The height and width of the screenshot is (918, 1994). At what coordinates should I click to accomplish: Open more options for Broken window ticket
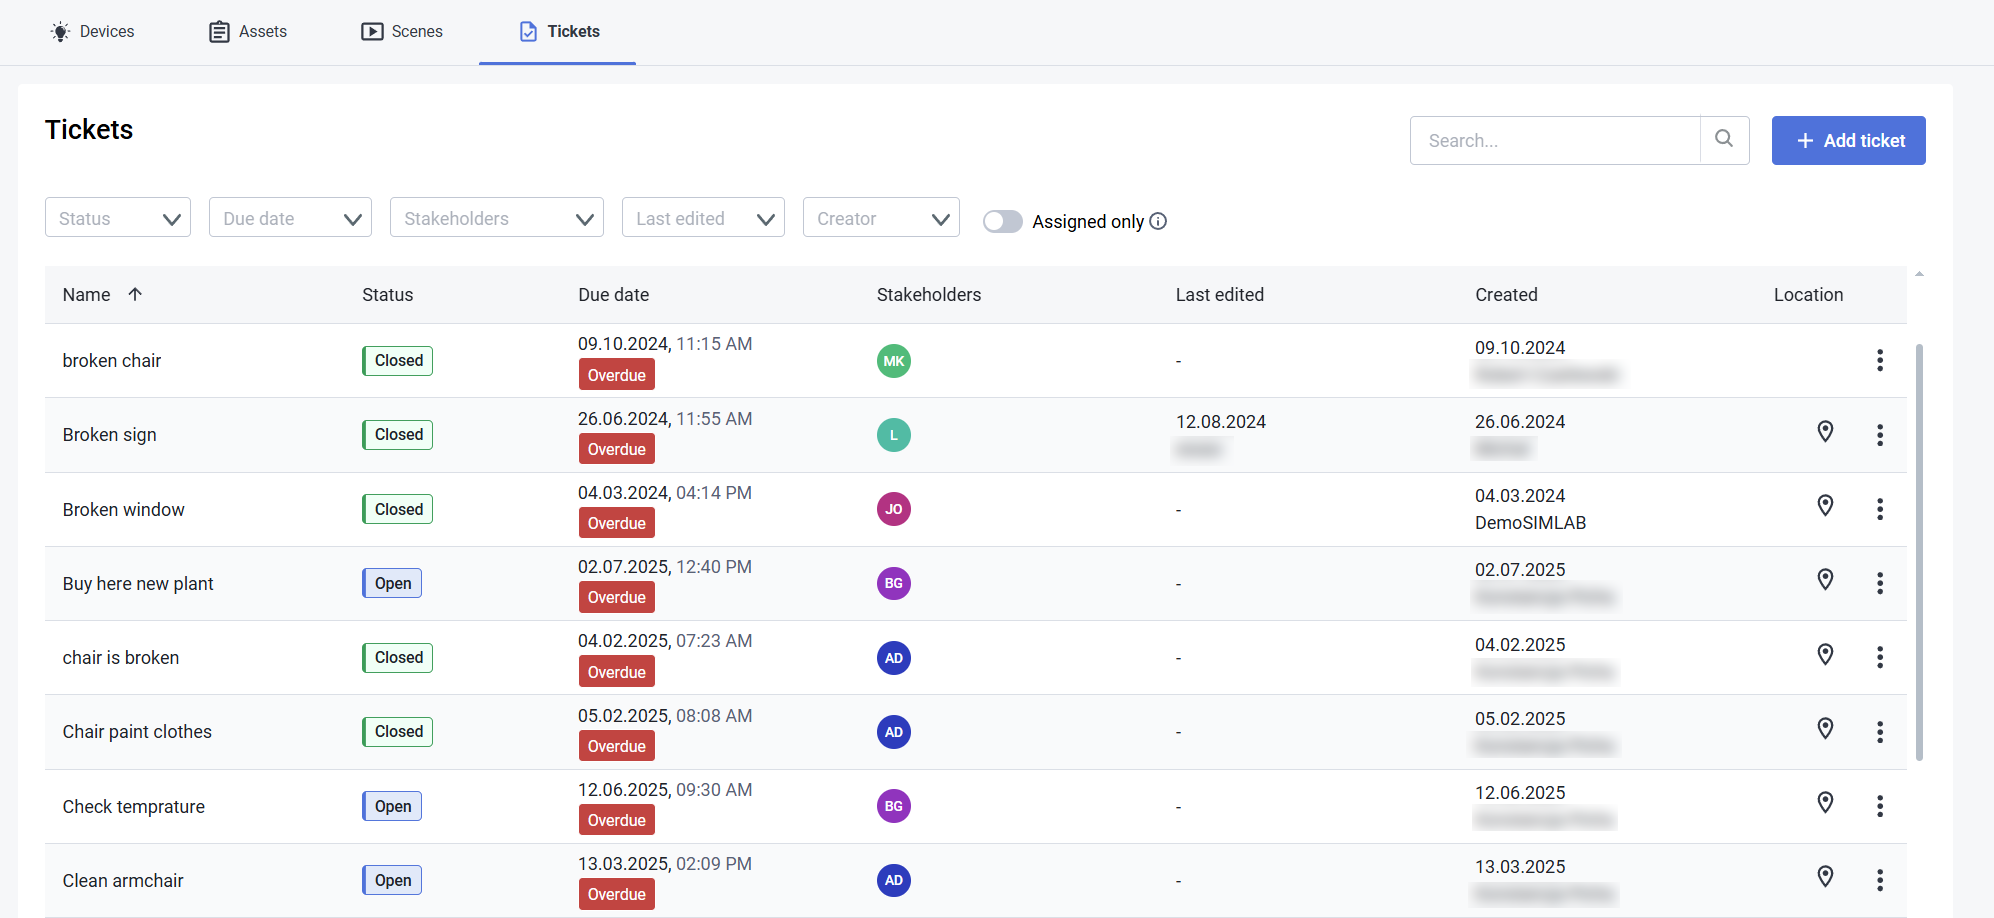[x=1880, y=509]
